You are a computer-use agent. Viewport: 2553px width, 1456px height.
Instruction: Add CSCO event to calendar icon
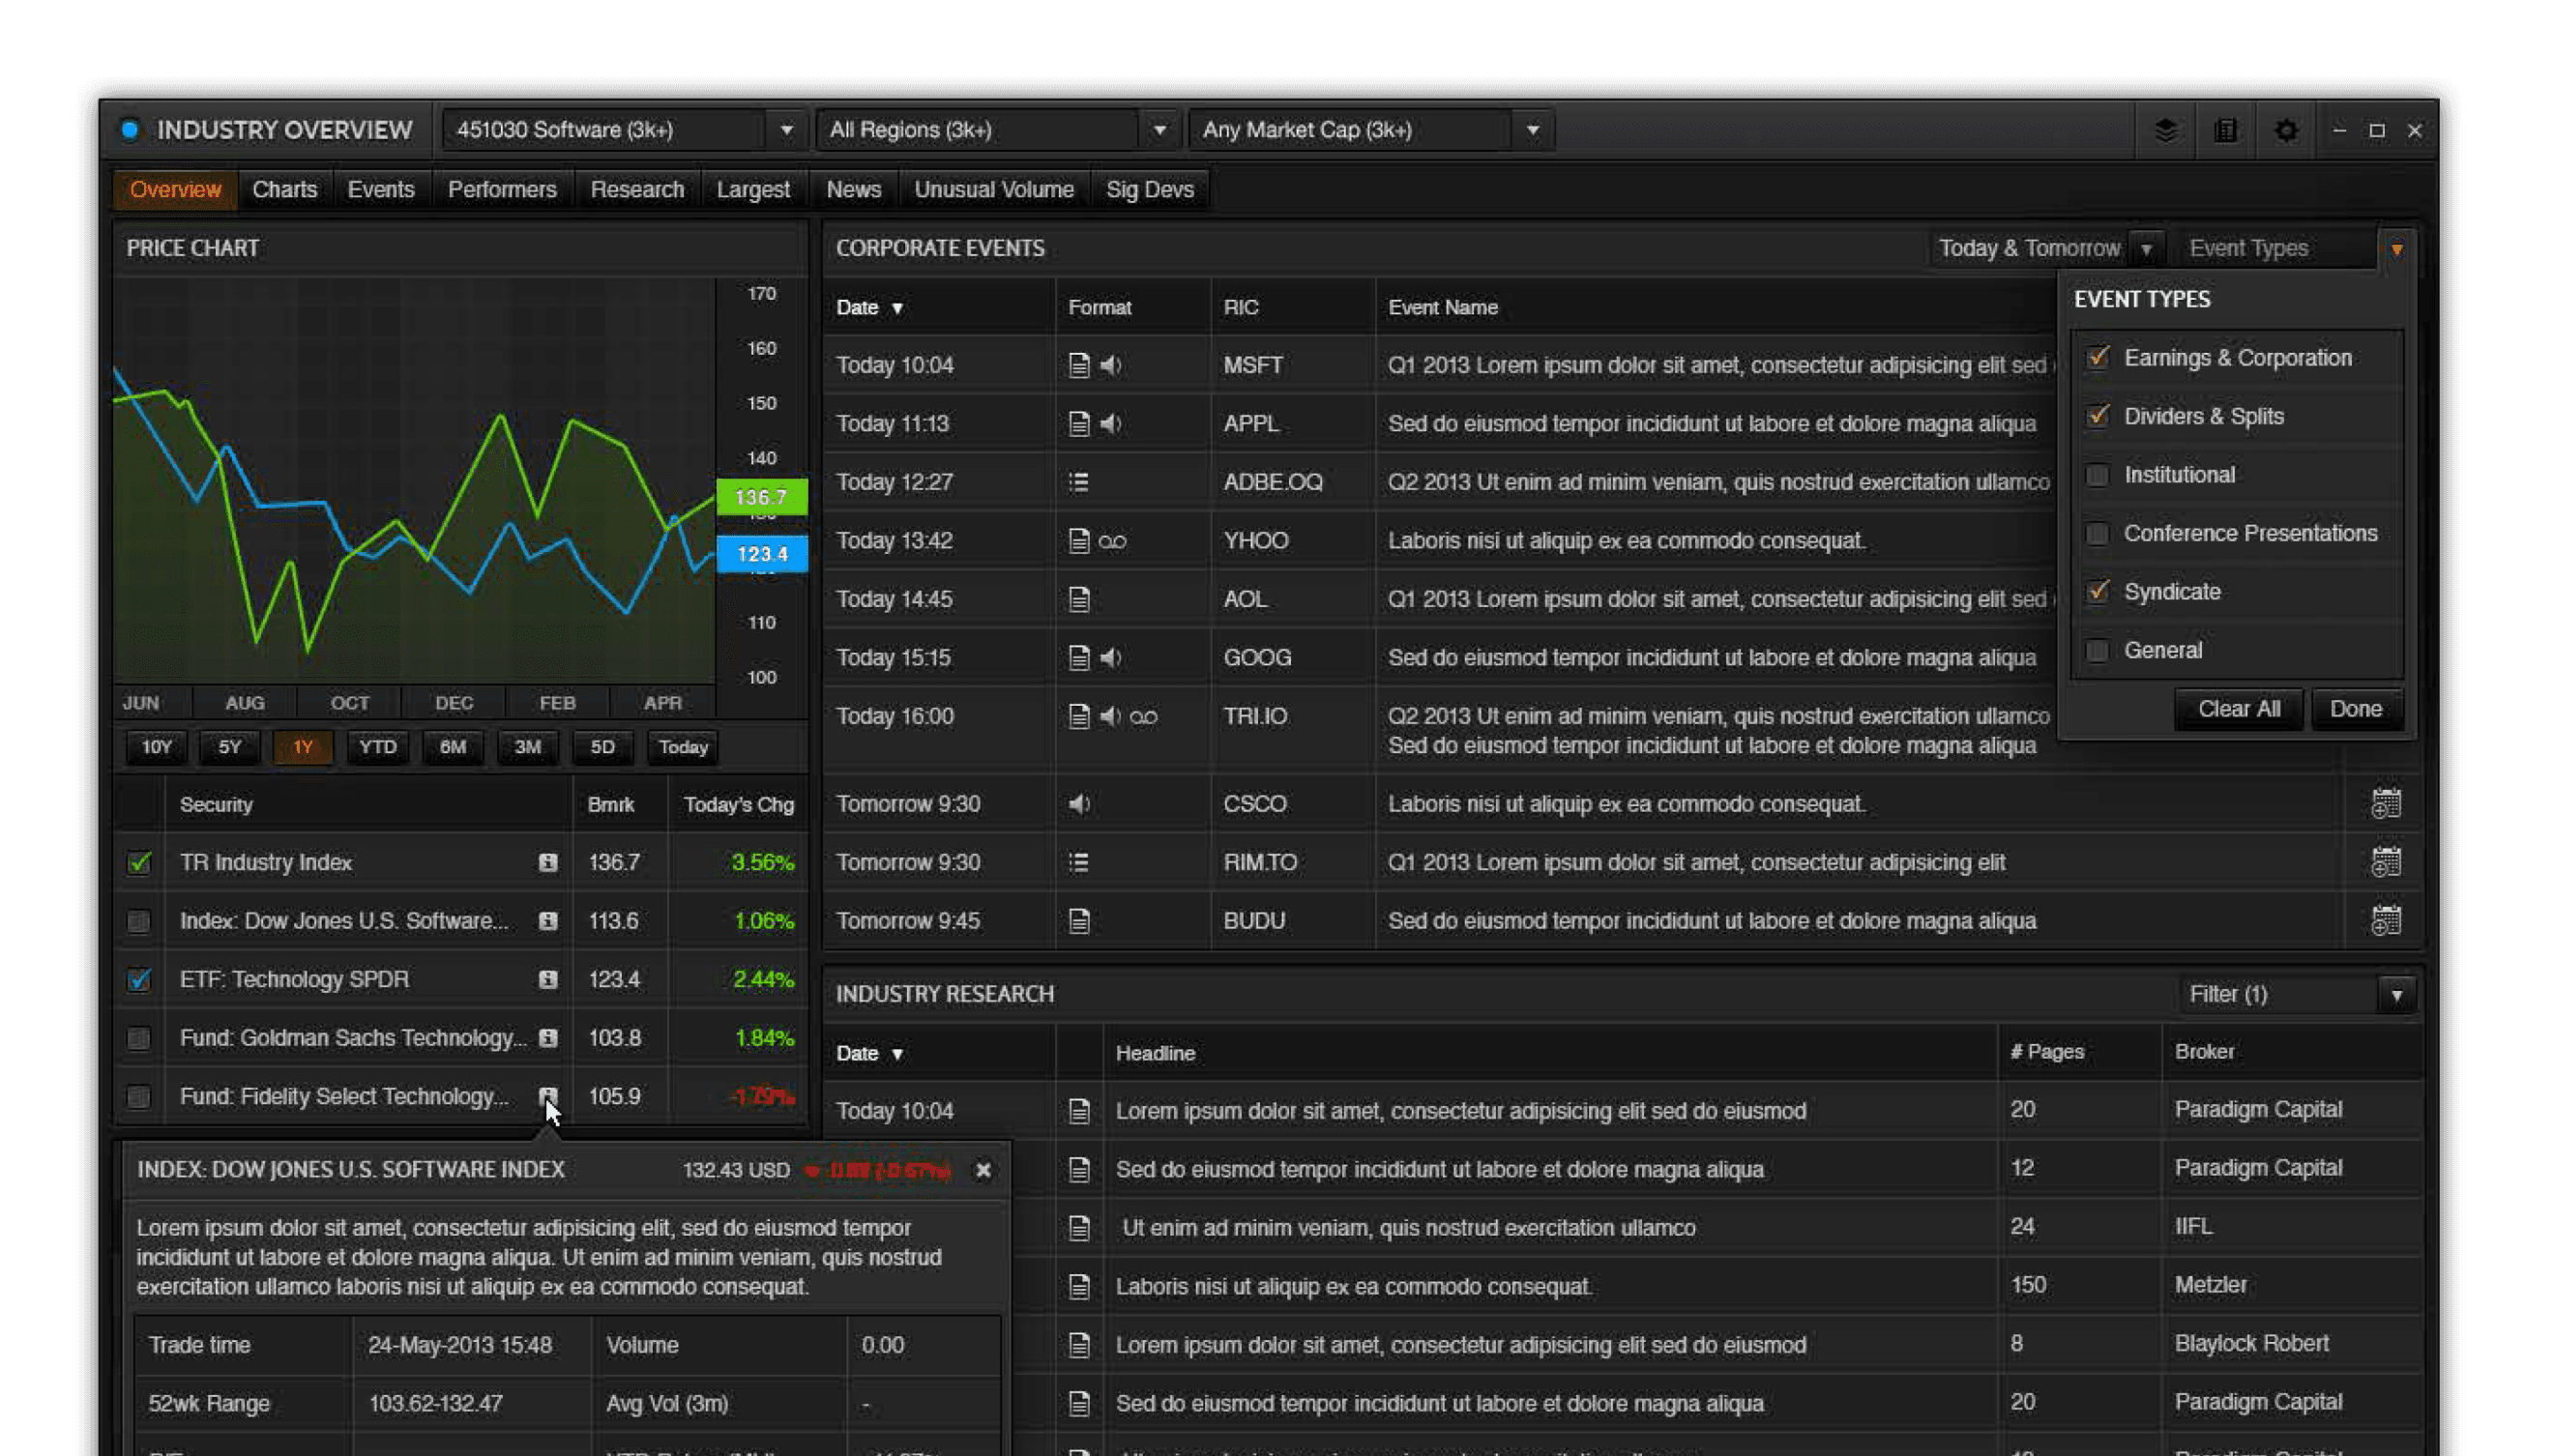click(2386, 804)
